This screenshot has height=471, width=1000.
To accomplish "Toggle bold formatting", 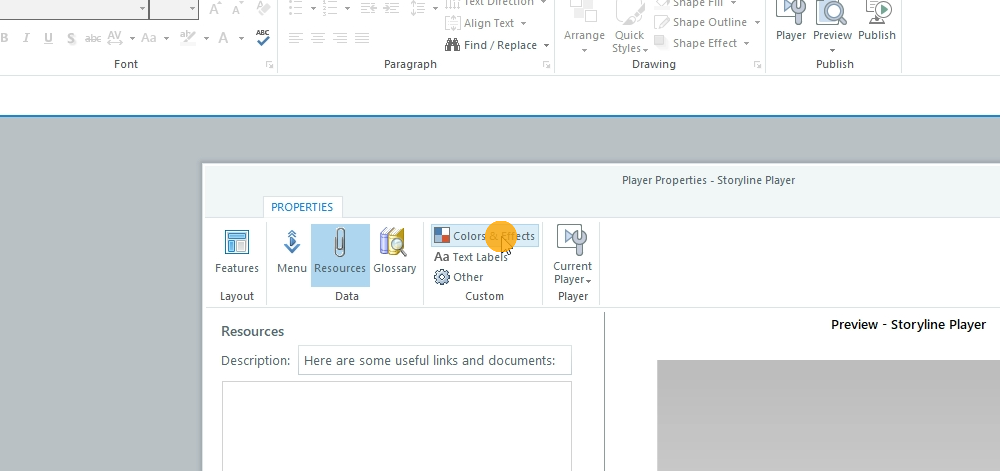I will [x=5, y=38].
